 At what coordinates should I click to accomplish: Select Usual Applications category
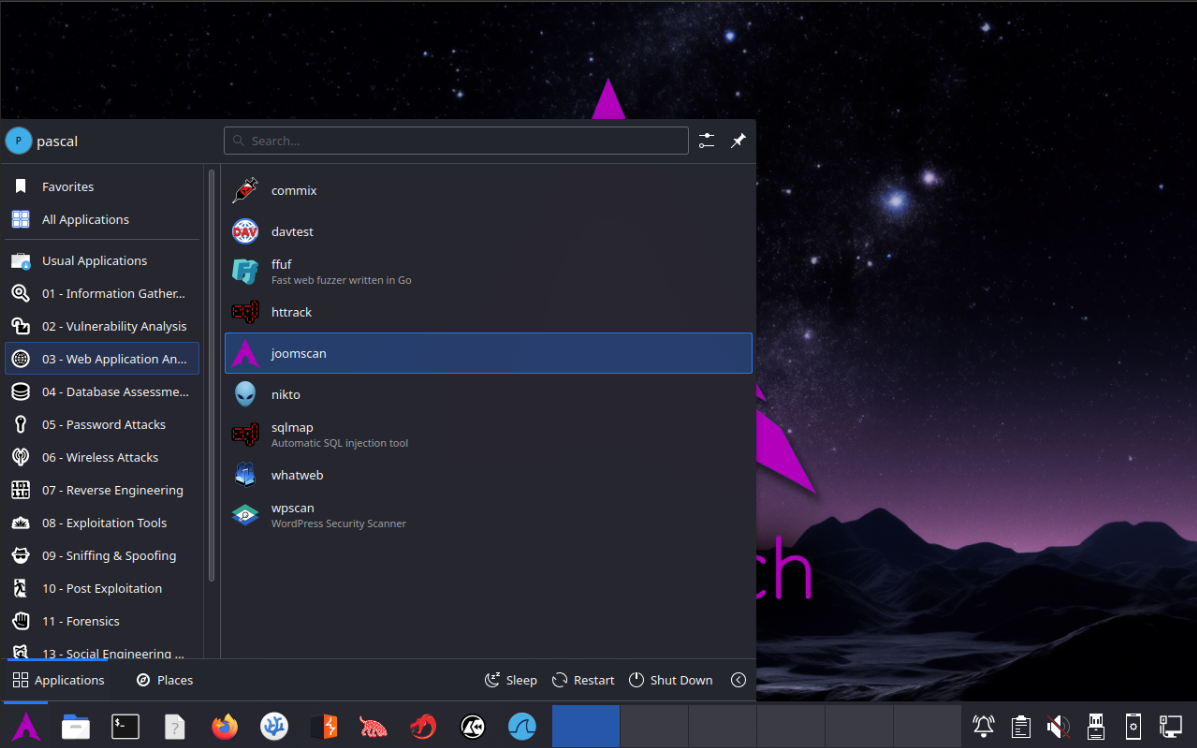[x=102, y=260]
